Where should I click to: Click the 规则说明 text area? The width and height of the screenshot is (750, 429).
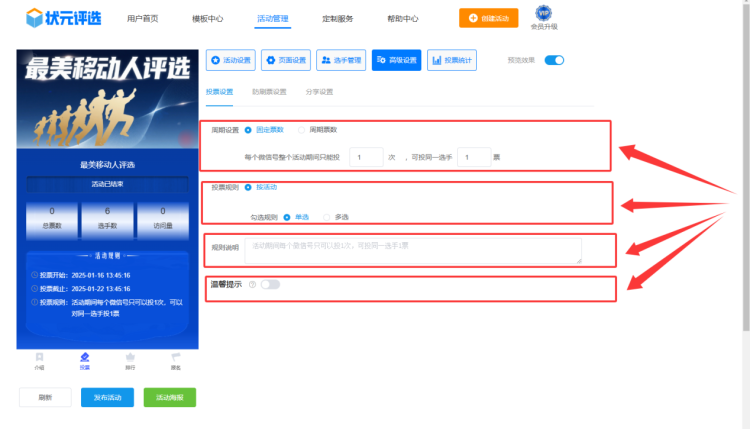pos(412,250)
